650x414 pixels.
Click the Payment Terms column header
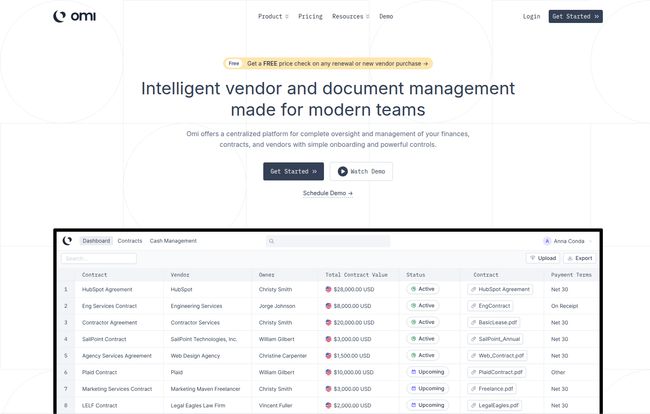(x=571, y=275)
